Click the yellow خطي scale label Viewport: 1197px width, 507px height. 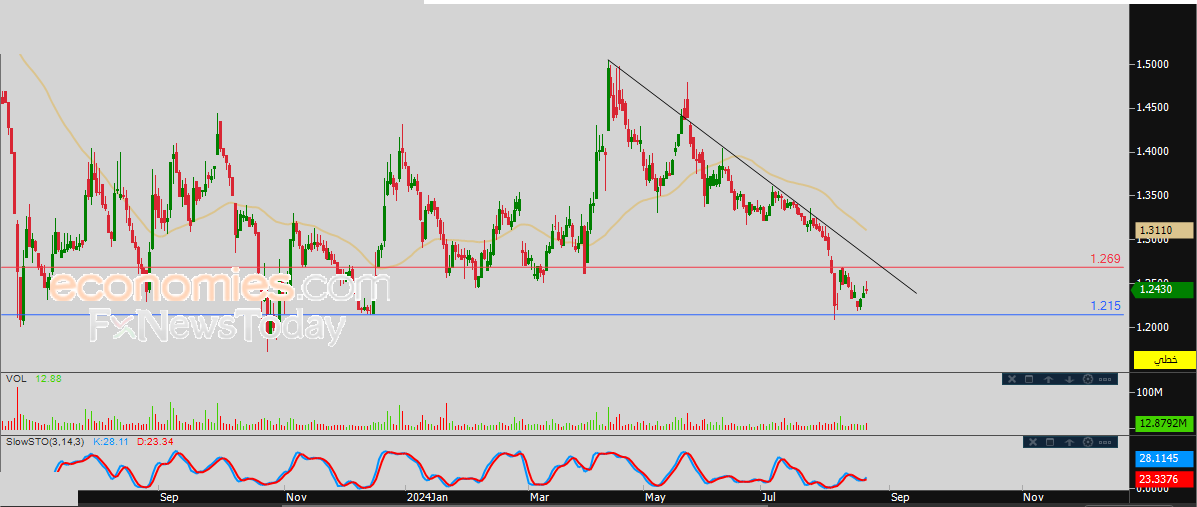pyautogui.click(x=1163, y=358)
